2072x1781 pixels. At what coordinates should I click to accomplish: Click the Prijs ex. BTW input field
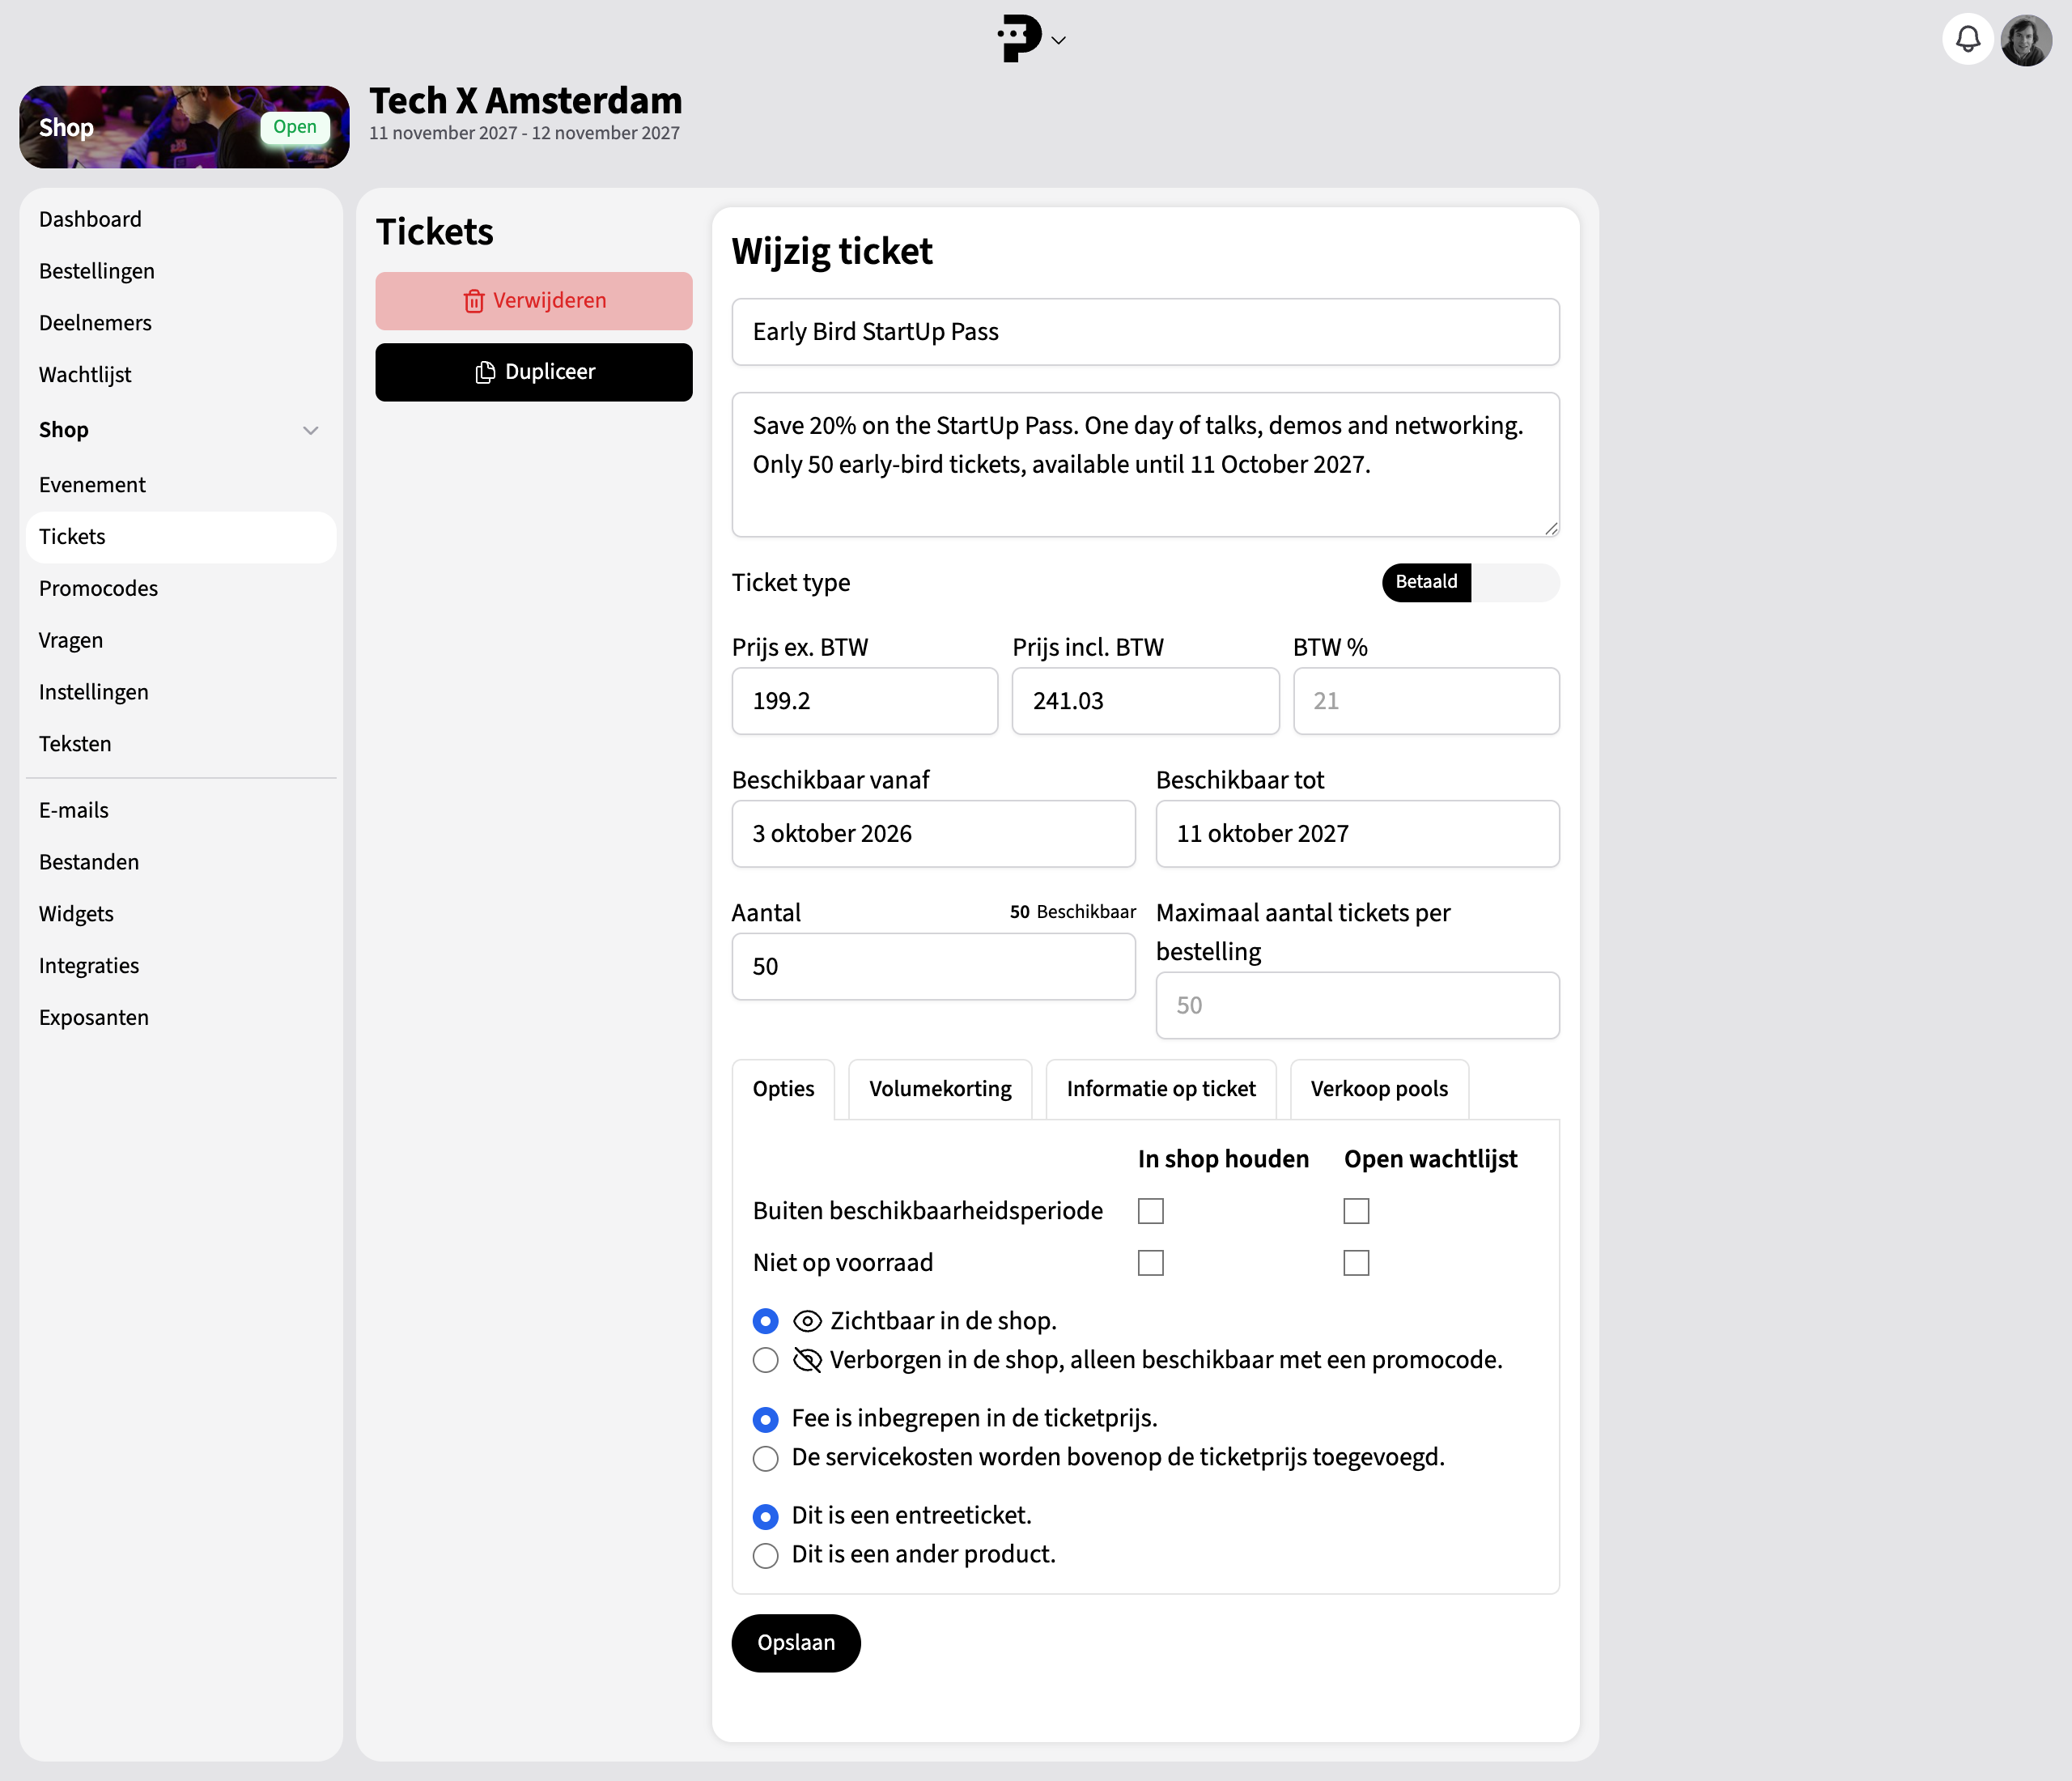tap(864, 701)
